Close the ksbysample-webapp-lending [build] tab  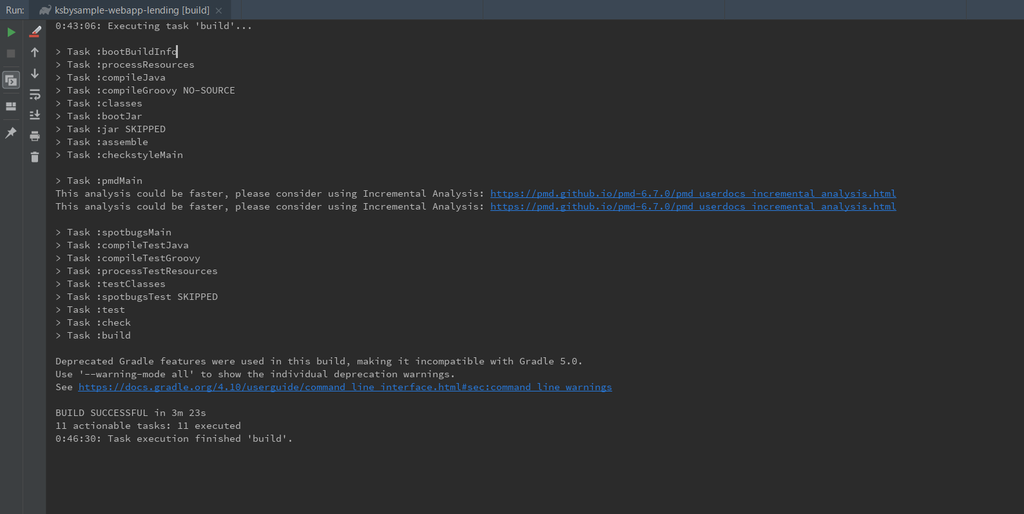tap(219, 10)
